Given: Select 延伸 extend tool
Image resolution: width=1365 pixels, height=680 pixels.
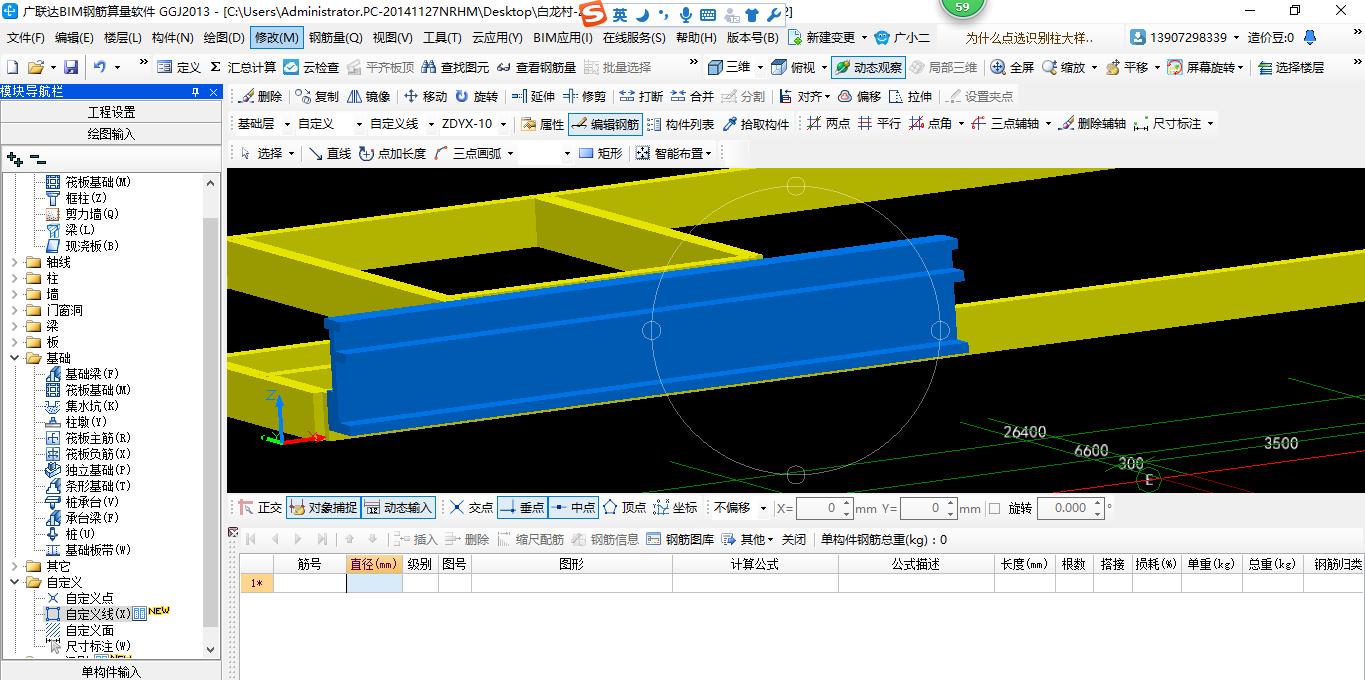Looking at the screenshot, I should (533, 97).
